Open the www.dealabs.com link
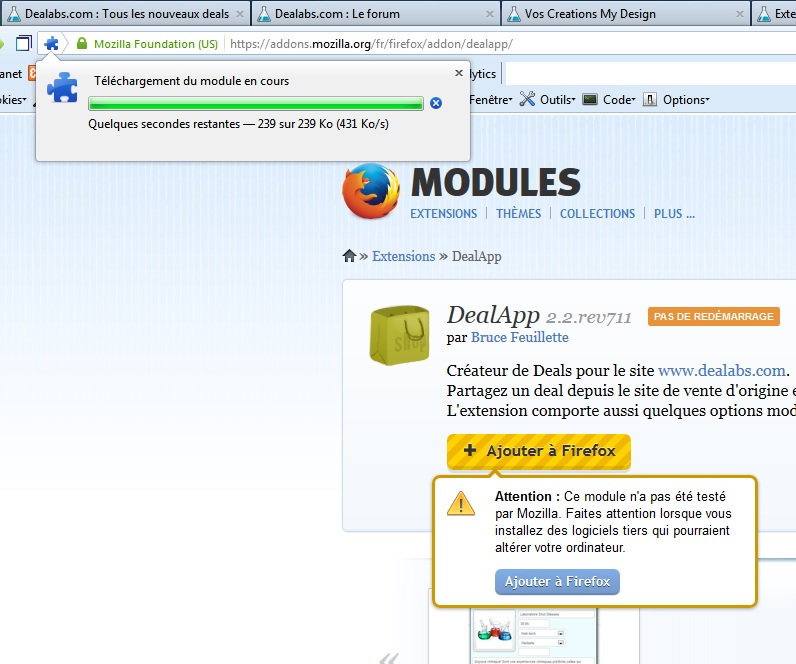796x664 pixels. (722, 371)
